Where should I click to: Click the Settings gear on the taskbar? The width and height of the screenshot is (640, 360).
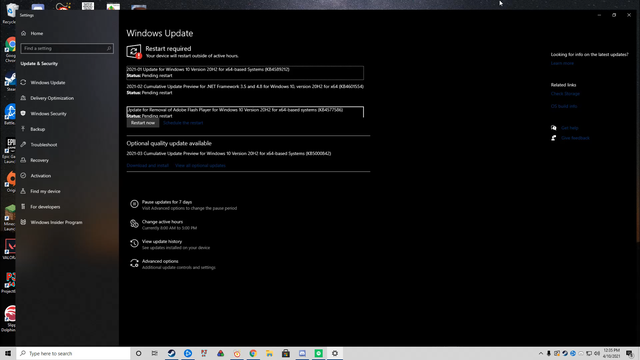[x=335, y=353]
